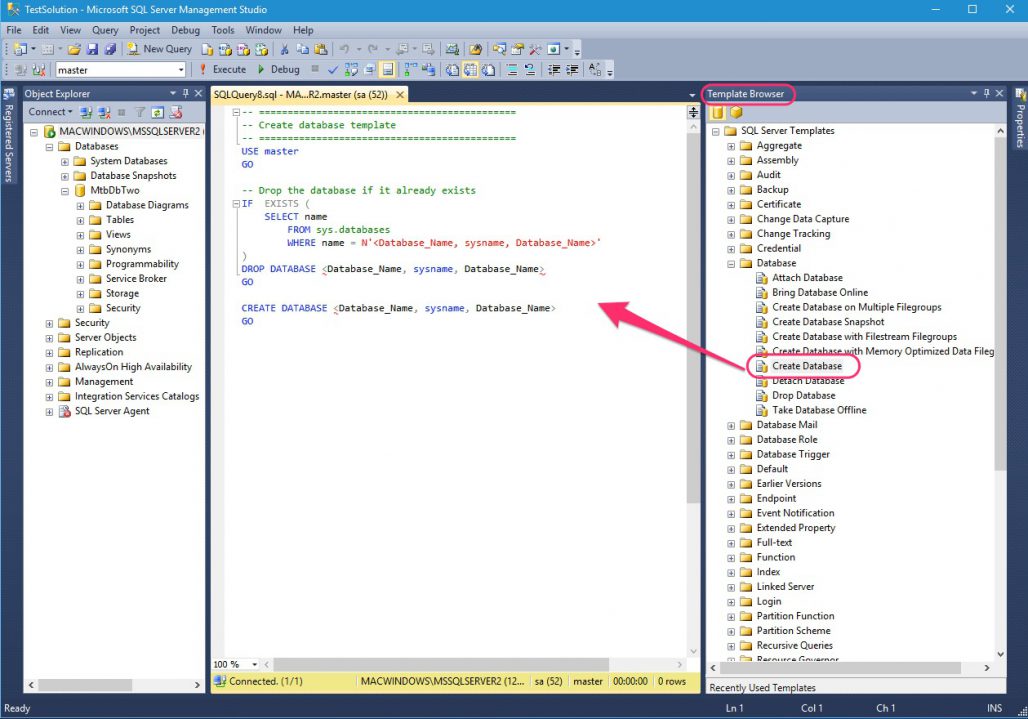
Task: Select the Create Database template
Action: (806, 366)
